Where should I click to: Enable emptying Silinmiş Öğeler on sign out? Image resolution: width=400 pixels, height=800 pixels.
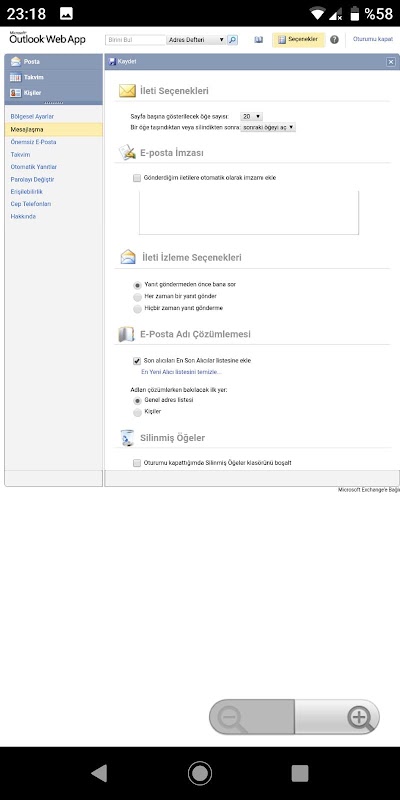[137, 463]
